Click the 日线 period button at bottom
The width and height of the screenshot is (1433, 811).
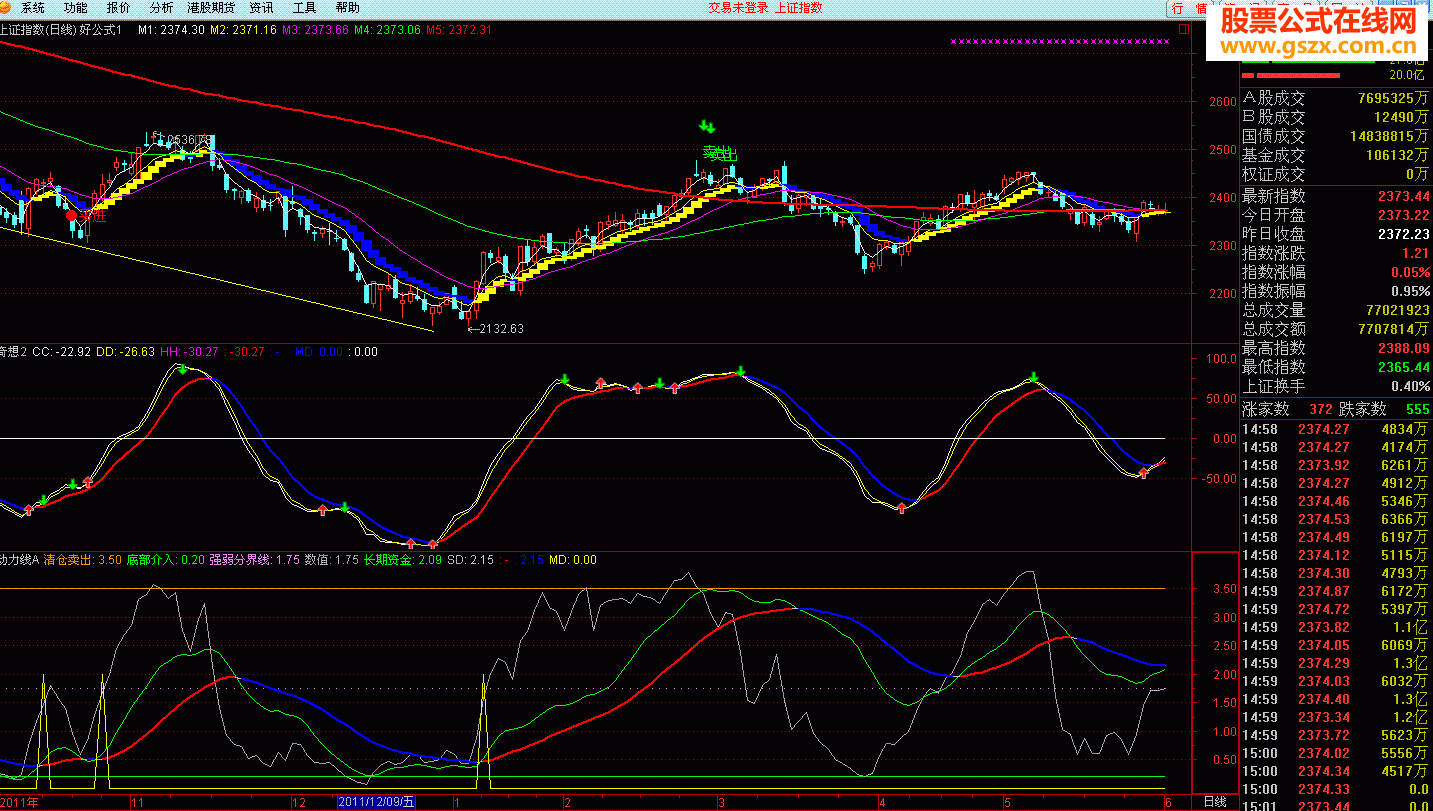tap(1214, 802)
